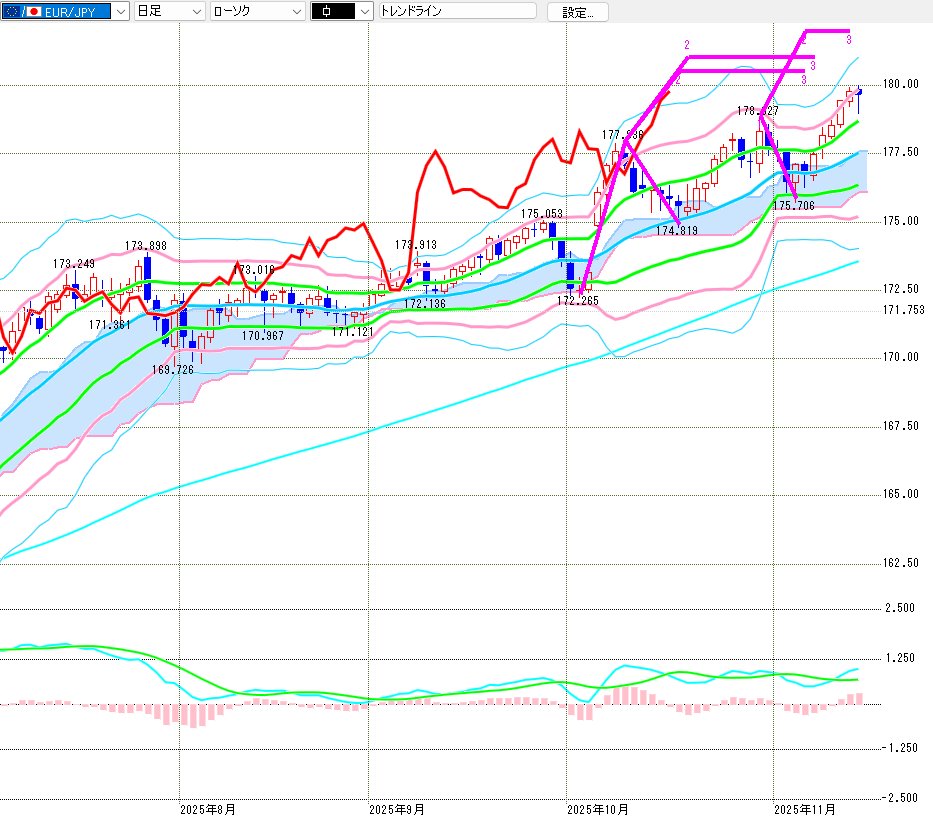This screenshot has height=820, width=933.
Task: Click the 172.265 swing low label
Action: 576,300
